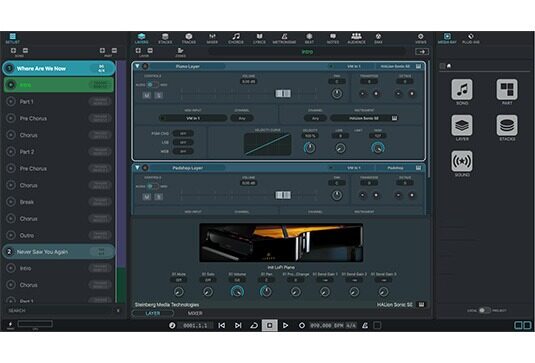Click Padshop Layer volume fader handle
Image resolution: width=535 pixels, height=363 pixels.
[283, 195]
